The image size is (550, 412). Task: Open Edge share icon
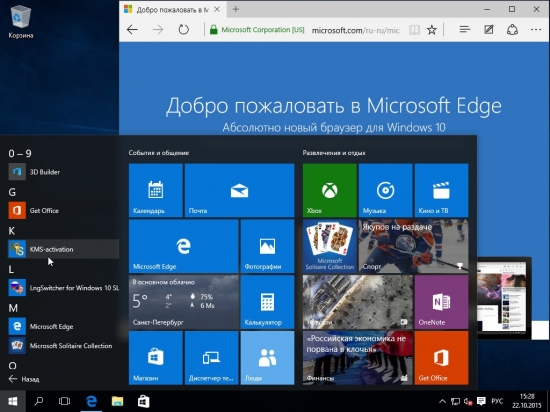pos(512,30)
